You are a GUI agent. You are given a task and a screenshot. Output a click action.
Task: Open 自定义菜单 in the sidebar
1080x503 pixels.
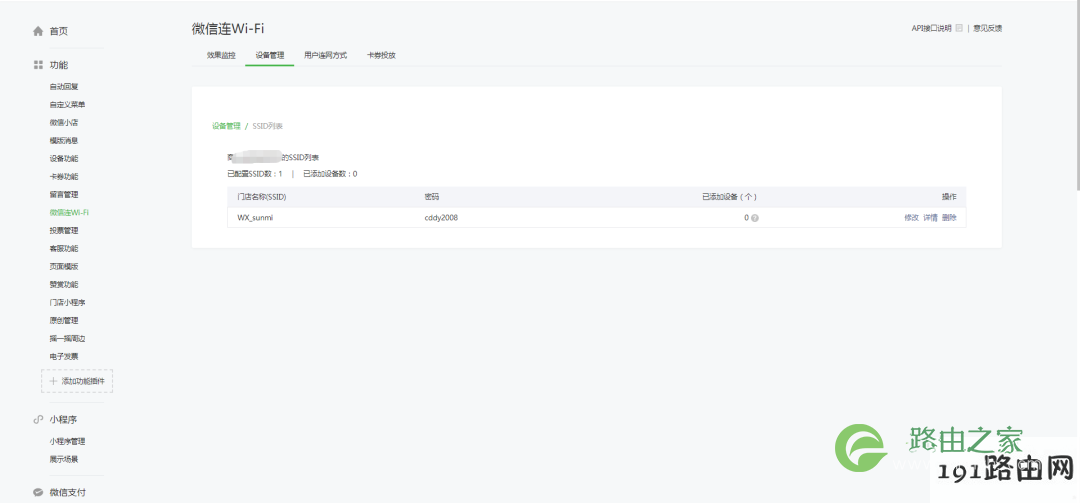(68, 105)
